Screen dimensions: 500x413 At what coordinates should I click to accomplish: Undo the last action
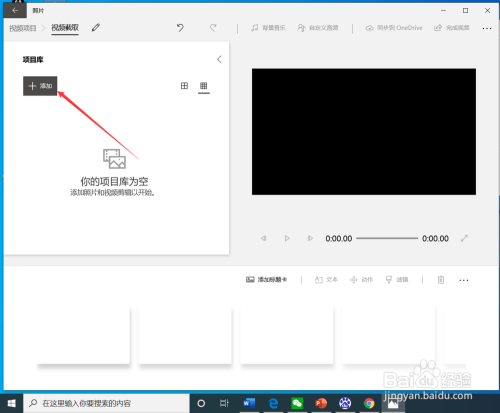(180, 28)
